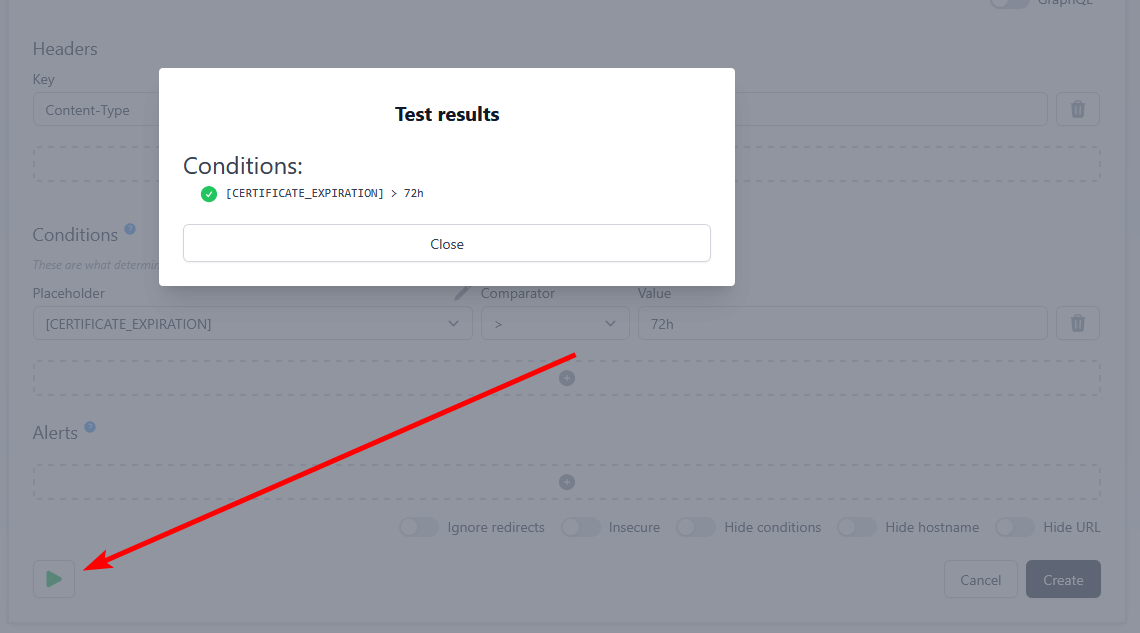Add a new condition with plus icon
The image size is (1140, 633).
point(567,378)
